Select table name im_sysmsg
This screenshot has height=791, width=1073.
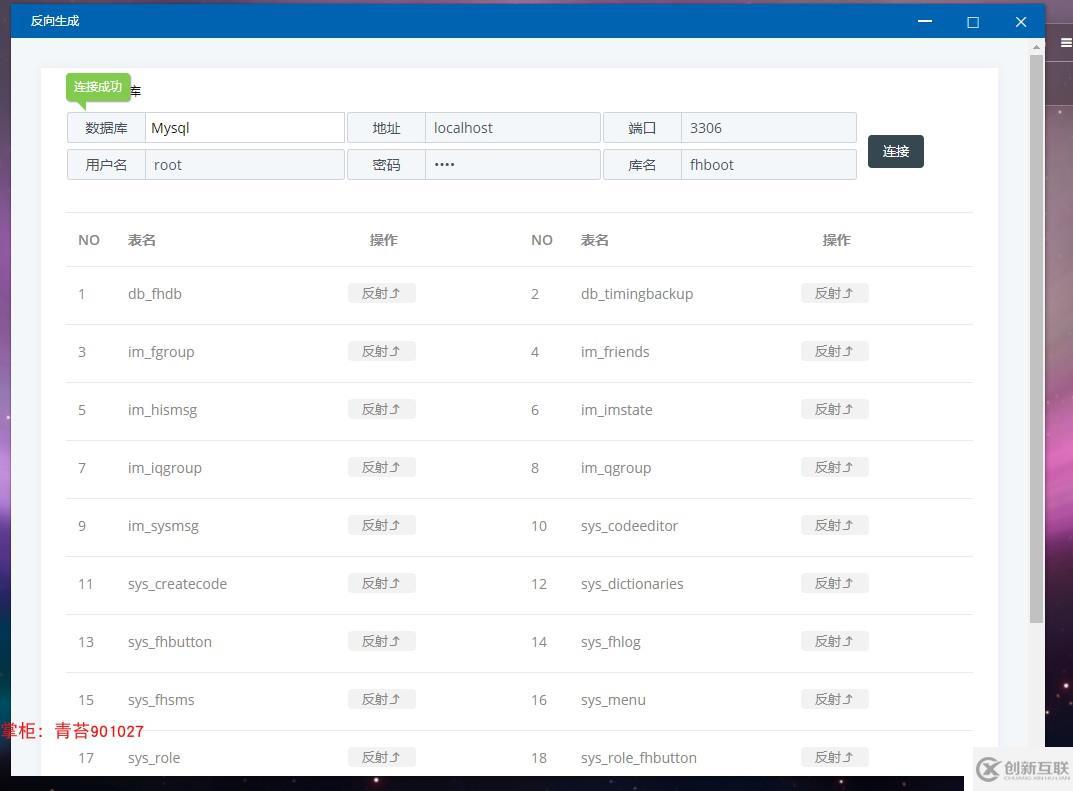click(x=163, y=527)
